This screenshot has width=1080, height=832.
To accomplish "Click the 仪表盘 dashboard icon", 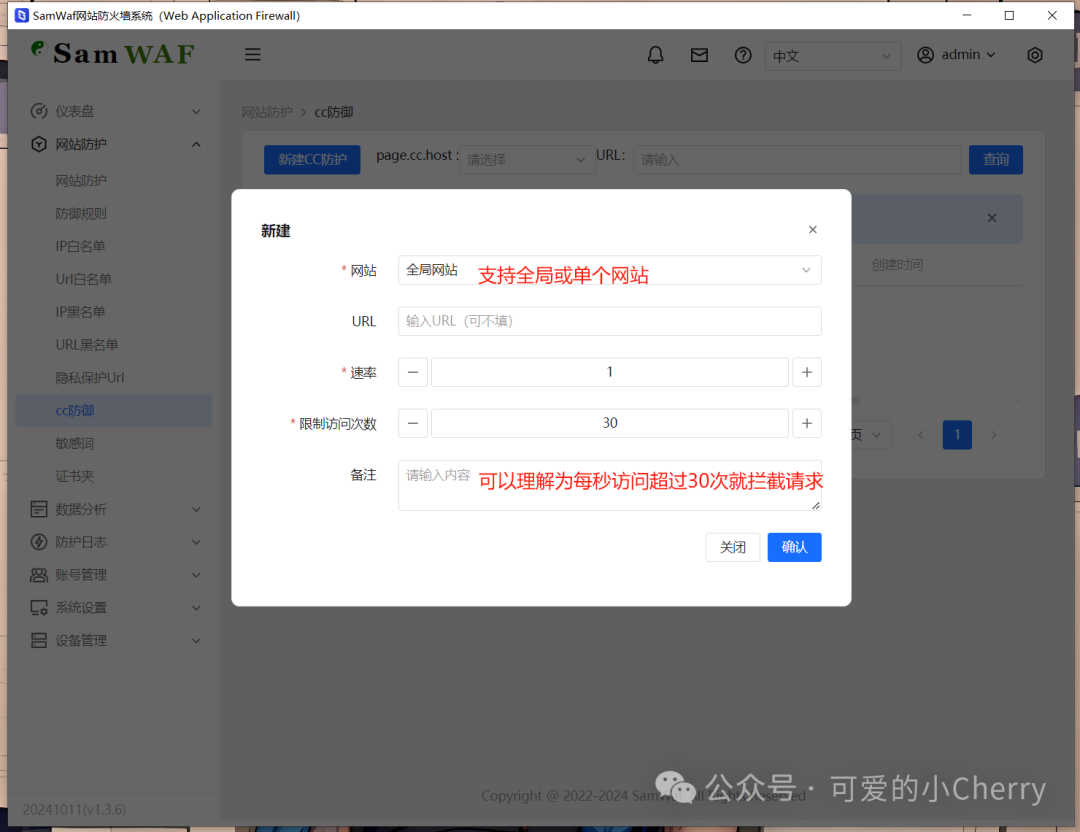I will click(x=39, y=111).
